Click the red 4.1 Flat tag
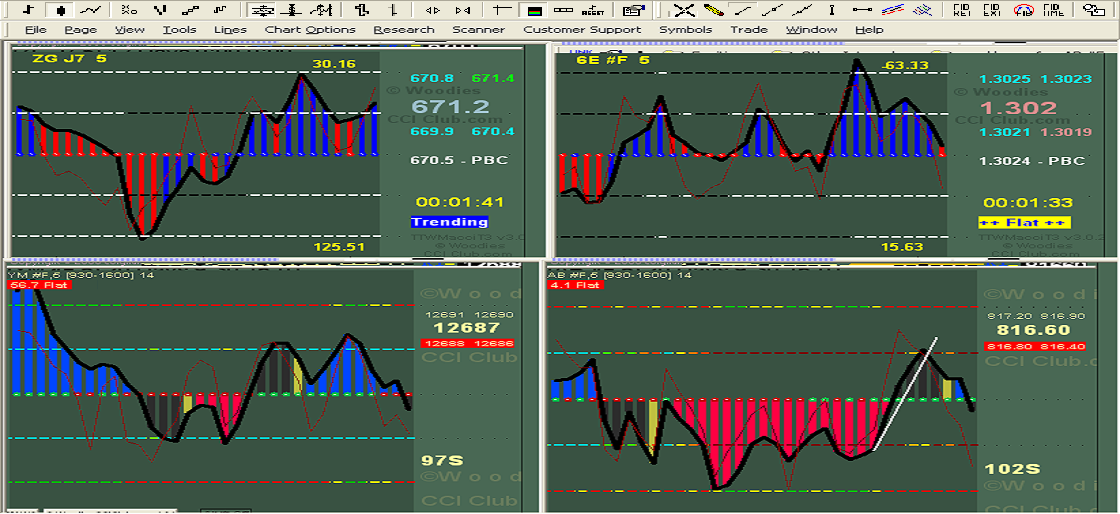 pos(575,285)
